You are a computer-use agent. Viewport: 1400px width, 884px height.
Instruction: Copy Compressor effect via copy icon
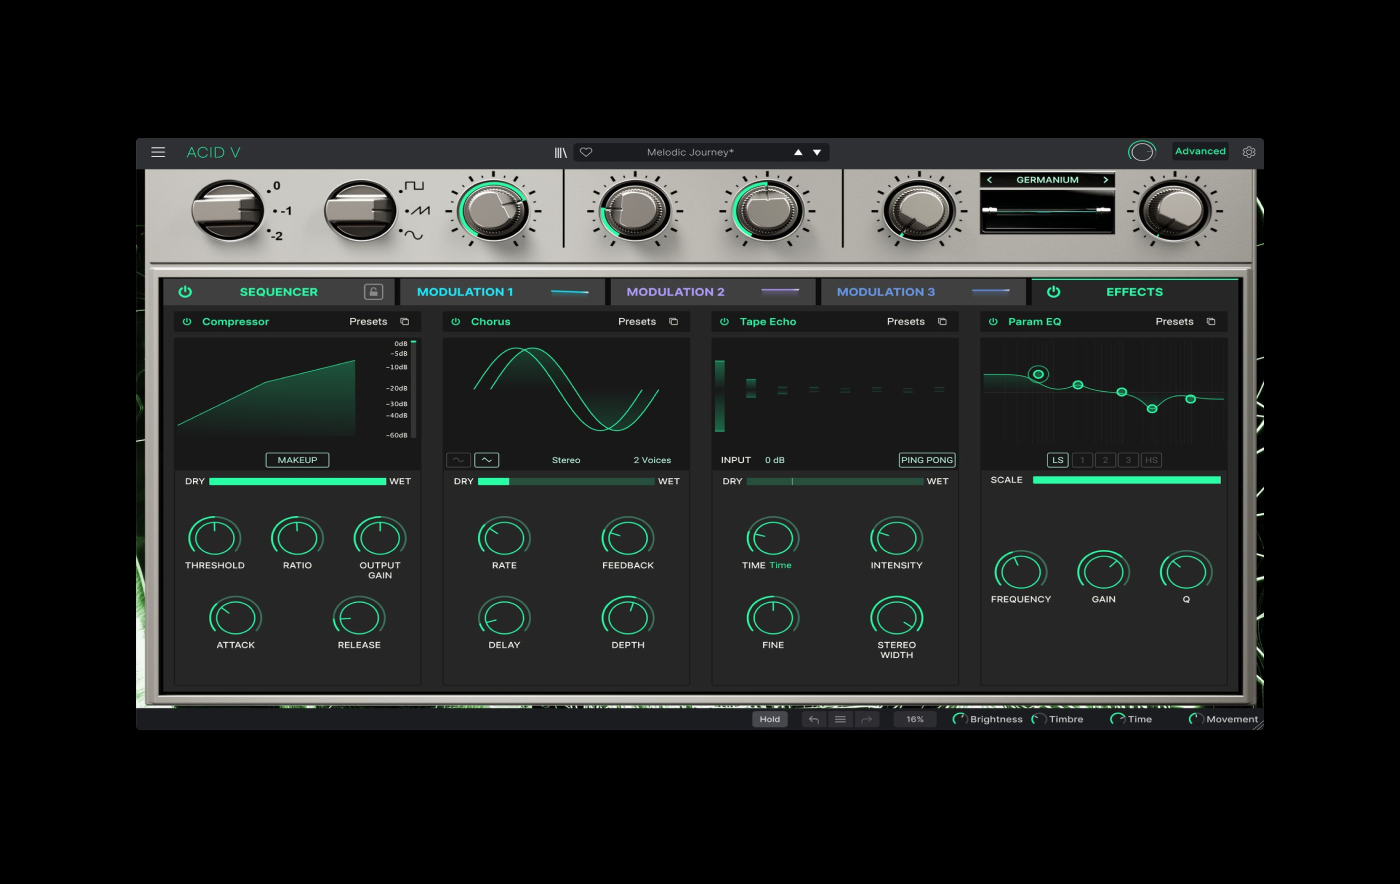pyautogui.click(x=405, y=322)
